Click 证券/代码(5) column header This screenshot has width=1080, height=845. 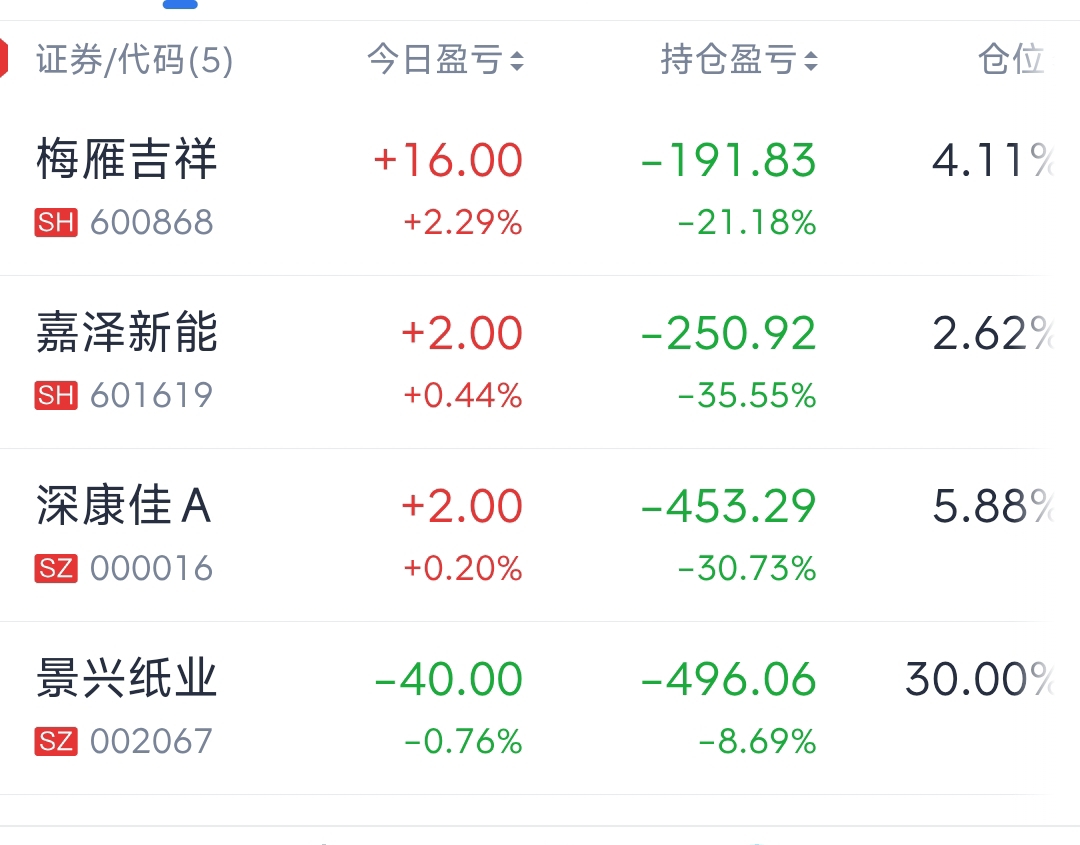tap(135, 61)
